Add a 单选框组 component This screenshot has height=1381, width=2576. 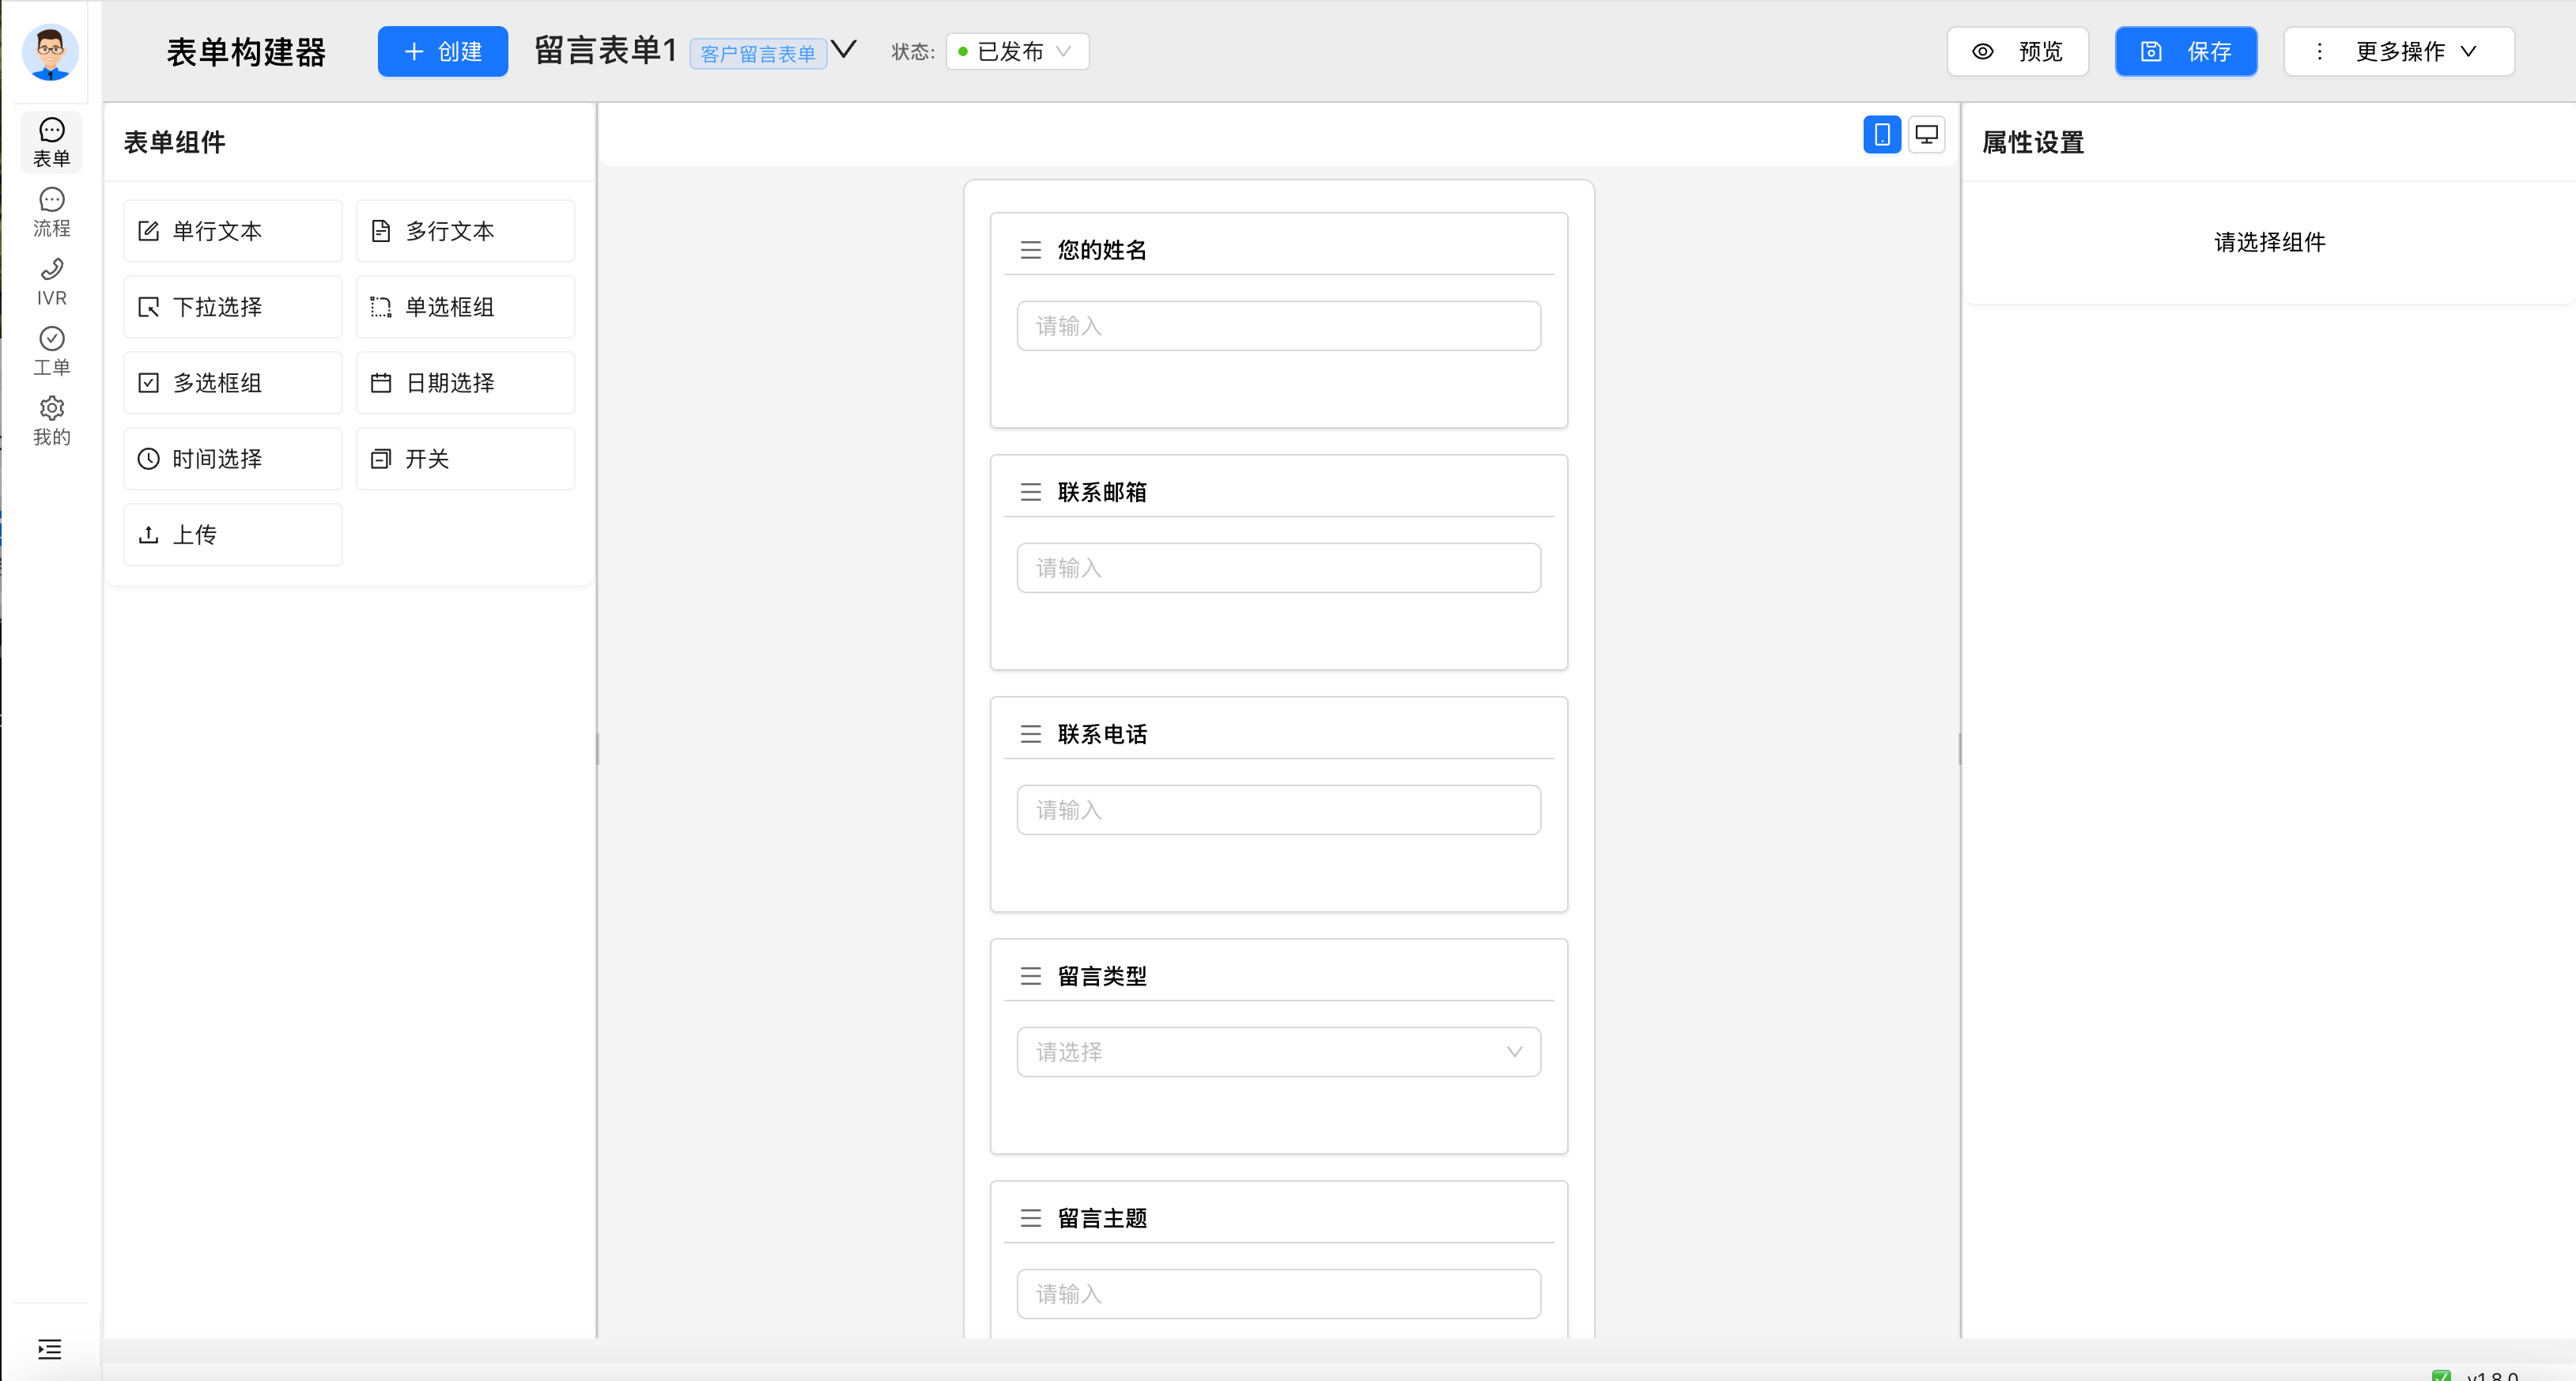(x=465, y=307)
